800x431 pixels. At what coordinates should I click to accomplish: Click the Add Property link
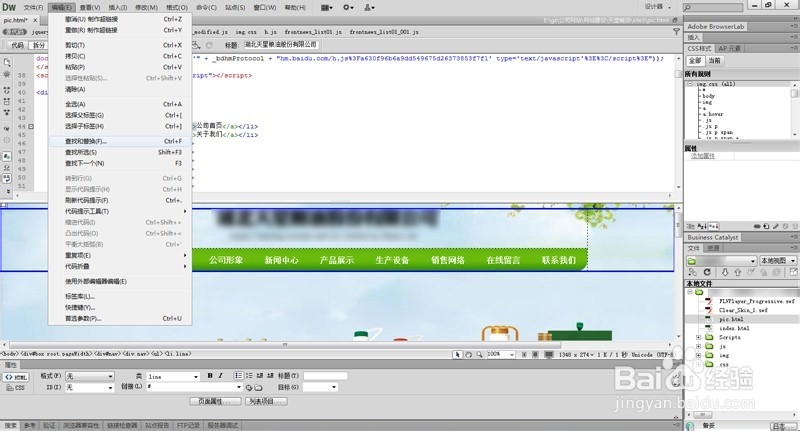(703, 156)
